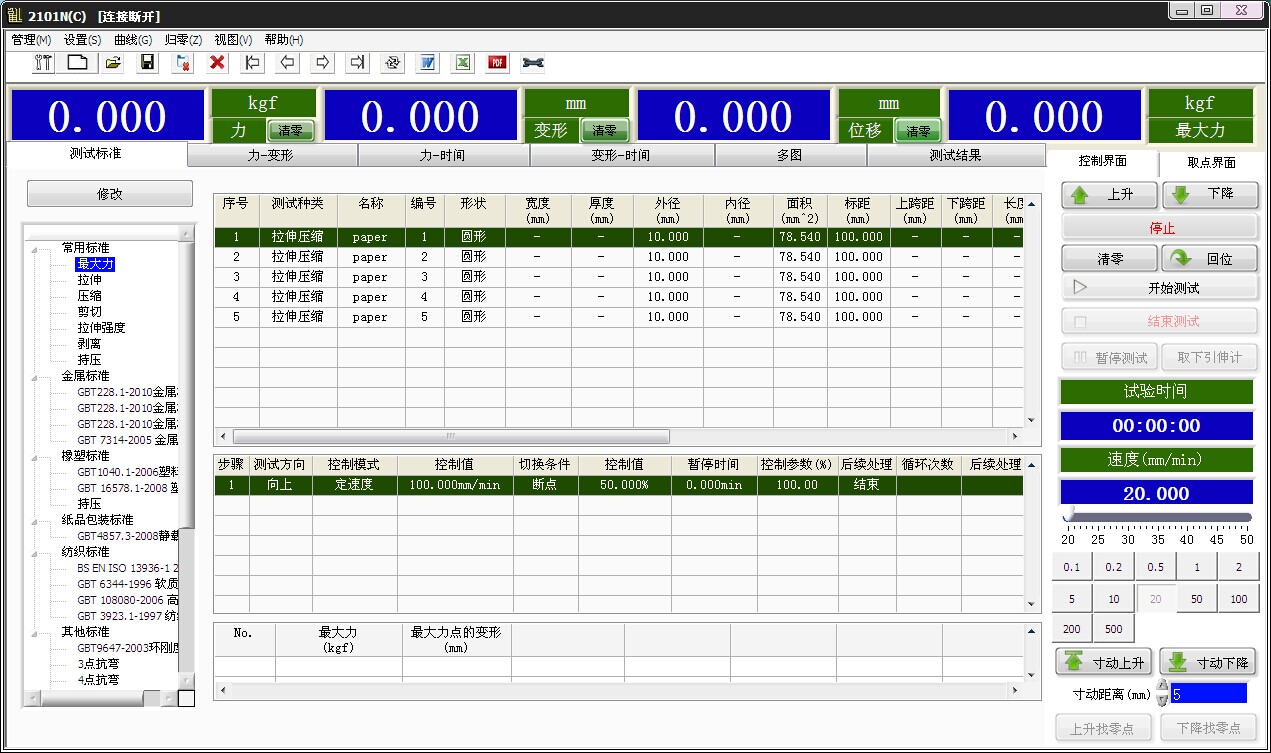Click the refresh cycle toolbar icon
Image resolution: width=1271 pixels, height=753 pixels.
(392, 63)
